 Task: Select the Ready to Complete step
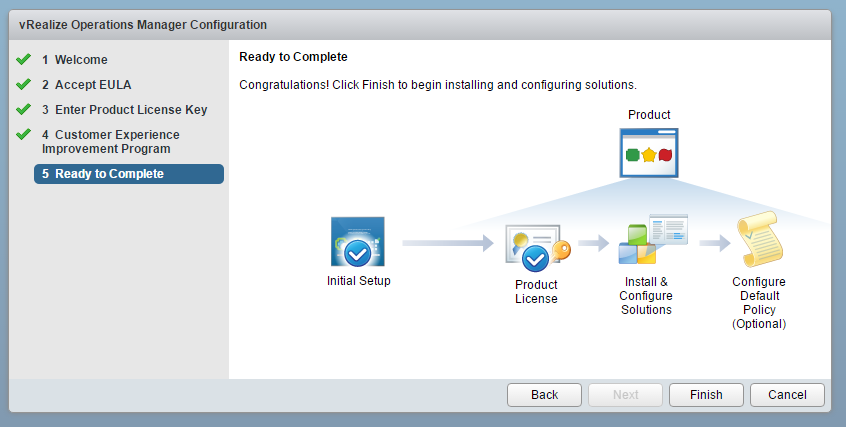pyautogui.click(x=129, y=174)
